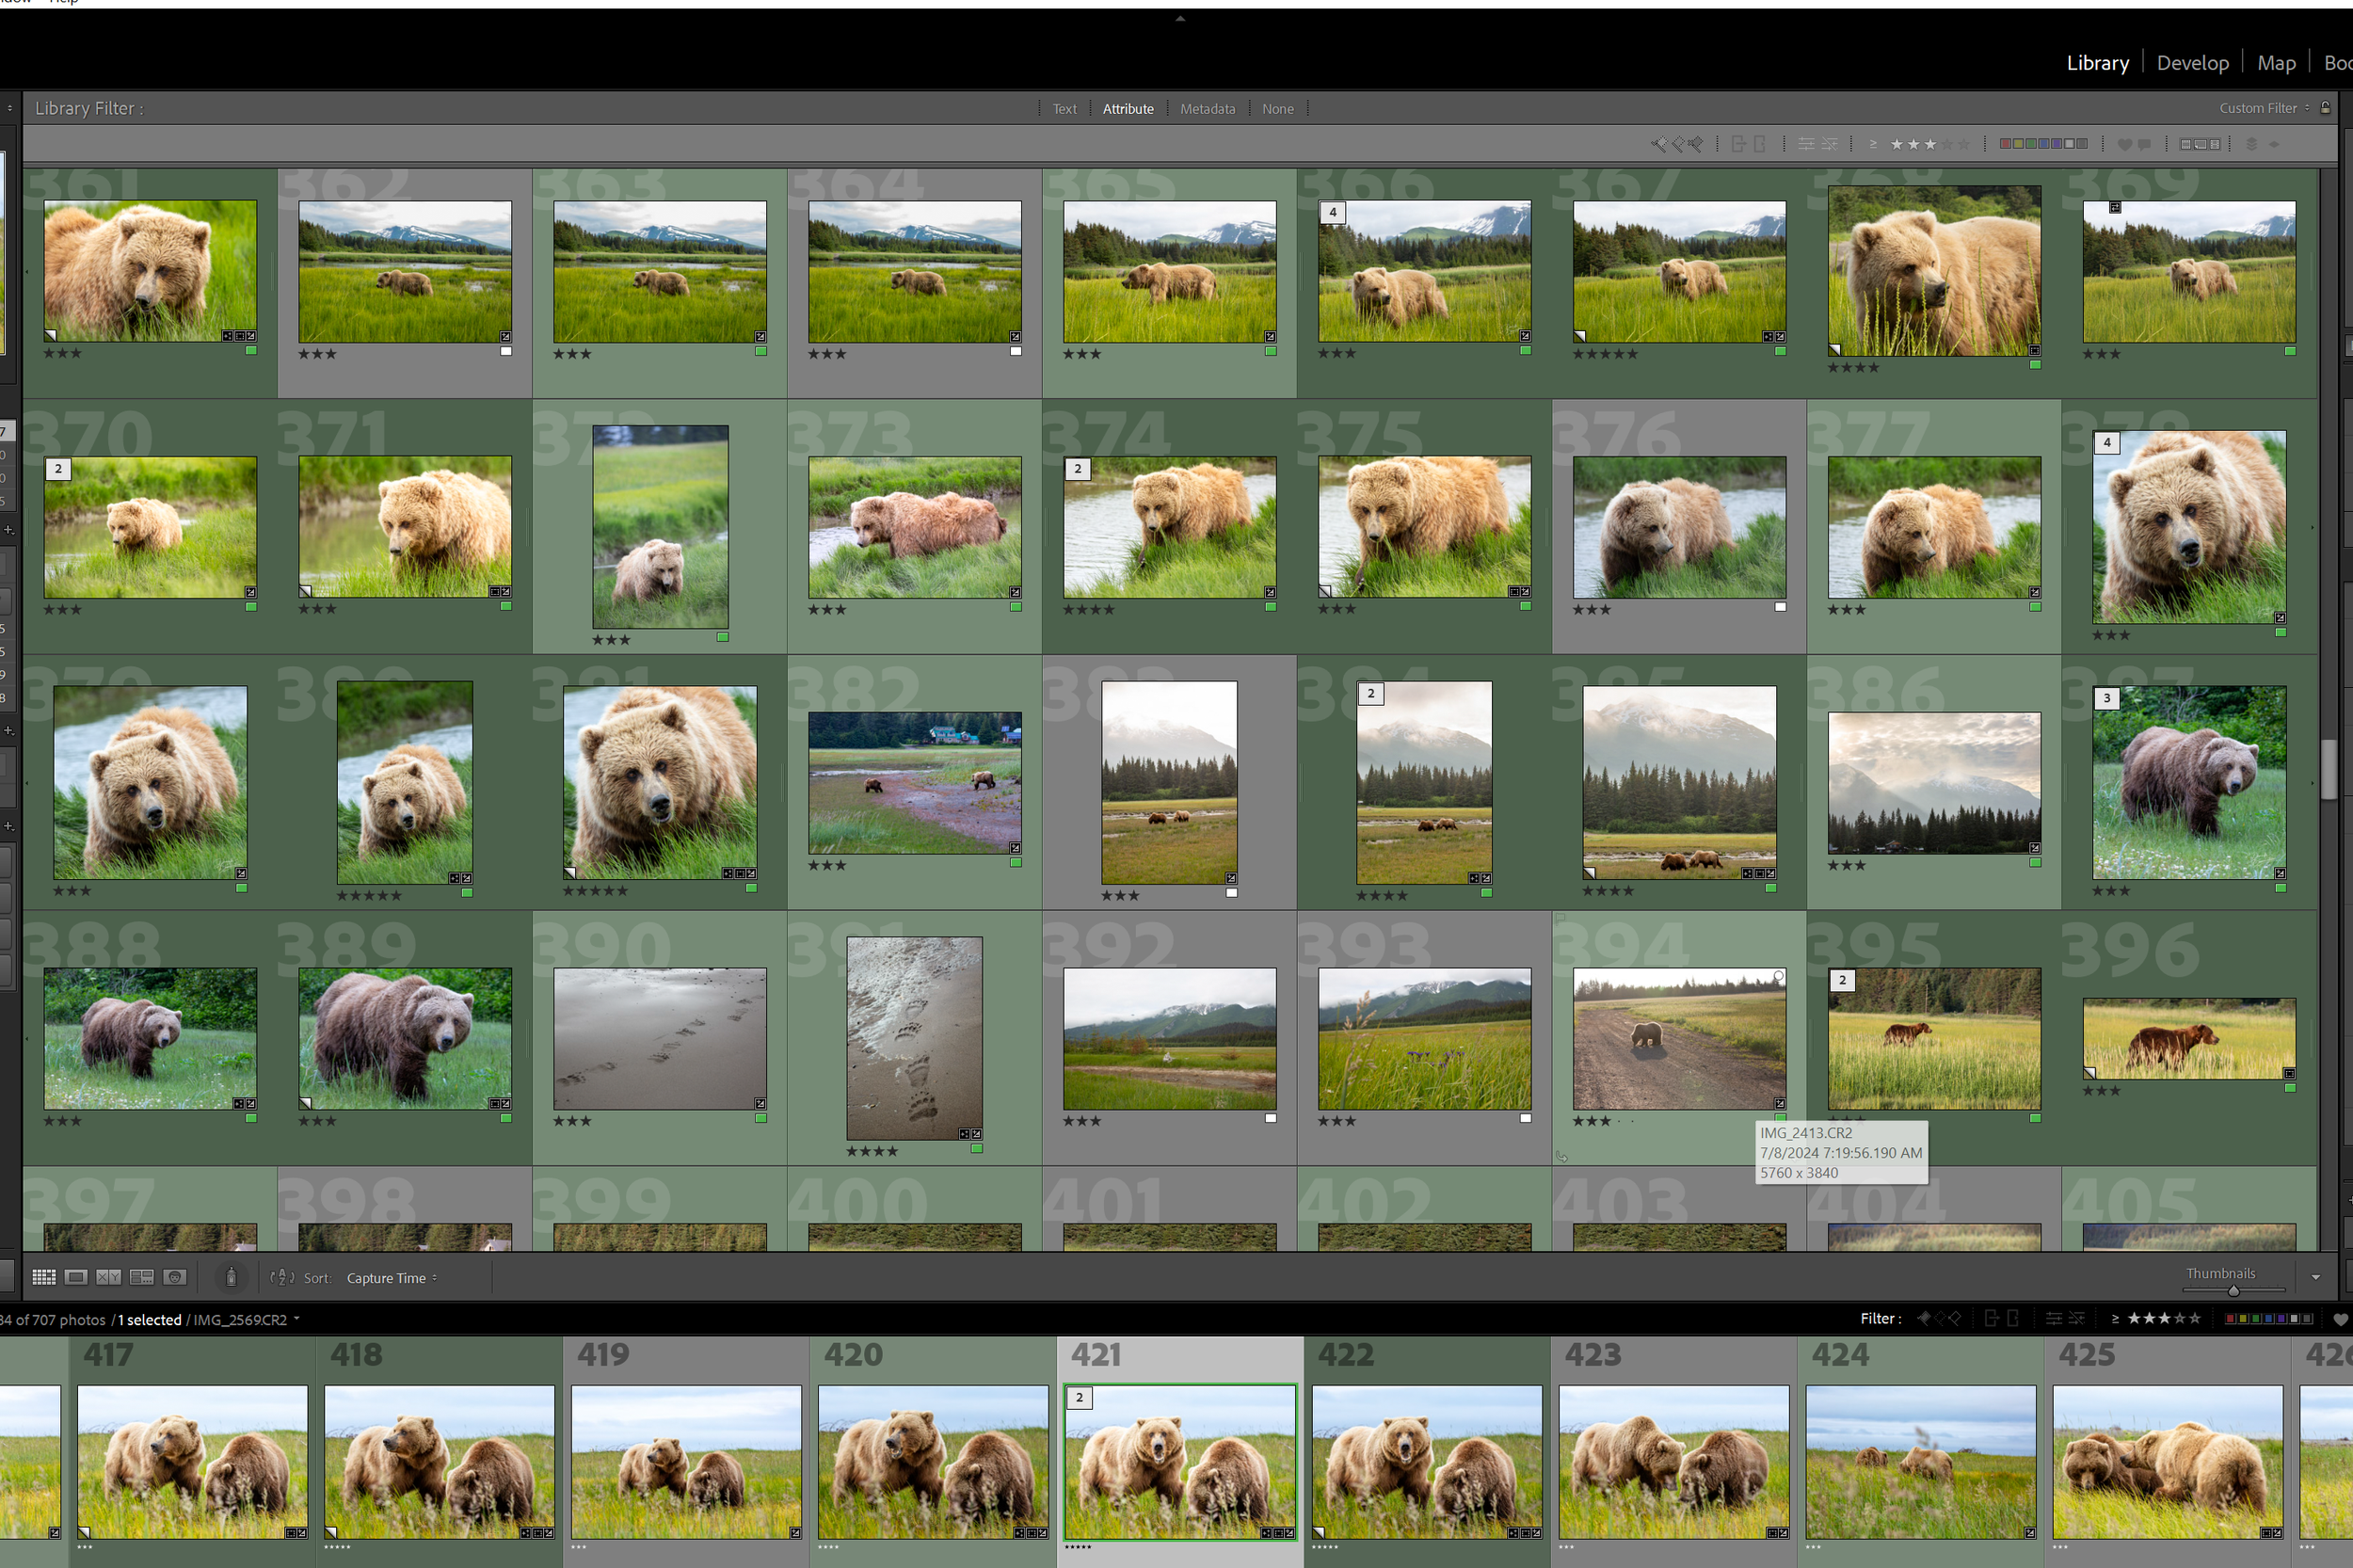Toggle the sort direction A-Z icon
This screenshot has height=1568, width=2353.
283,1277
